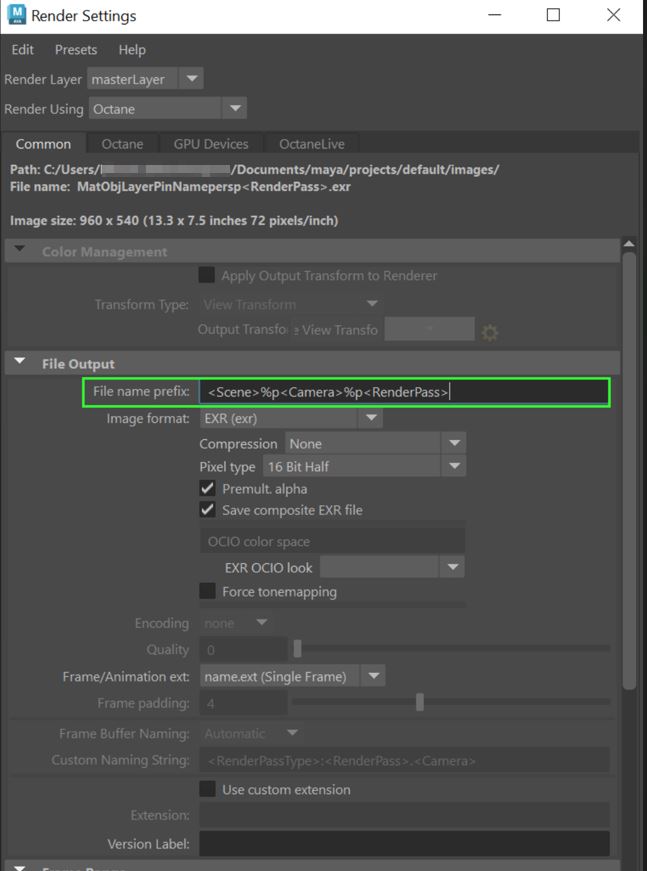
Task: Open the Help menu
Action: tap(132, 50)
